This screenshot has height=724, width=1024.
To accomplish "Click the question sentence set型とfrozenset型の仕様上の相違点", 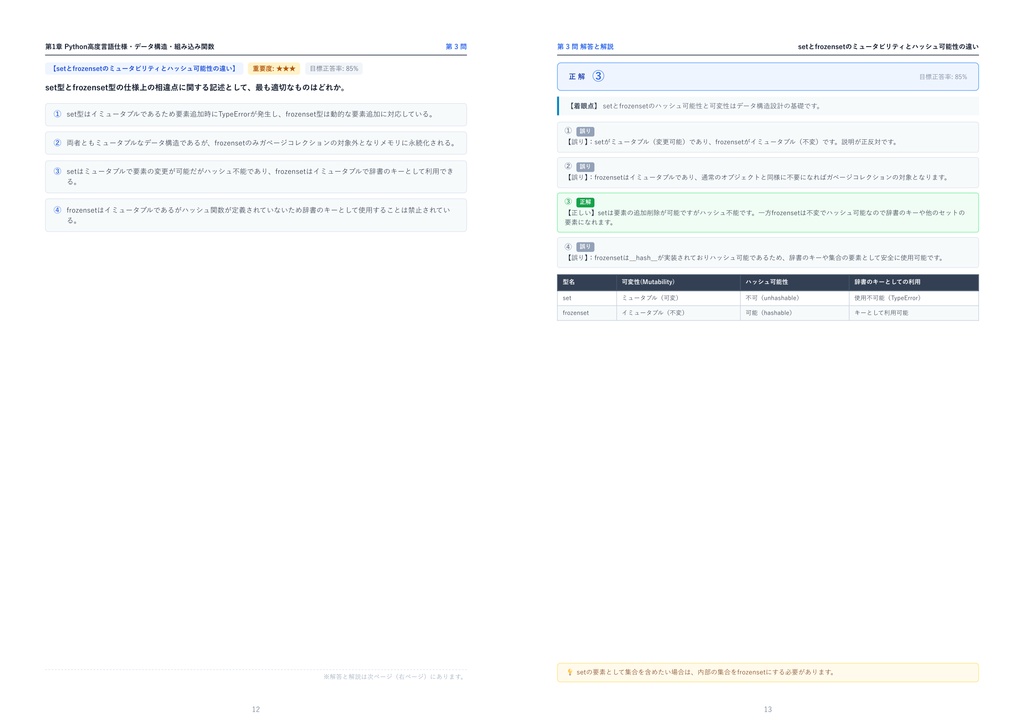I will coord(195,87).
